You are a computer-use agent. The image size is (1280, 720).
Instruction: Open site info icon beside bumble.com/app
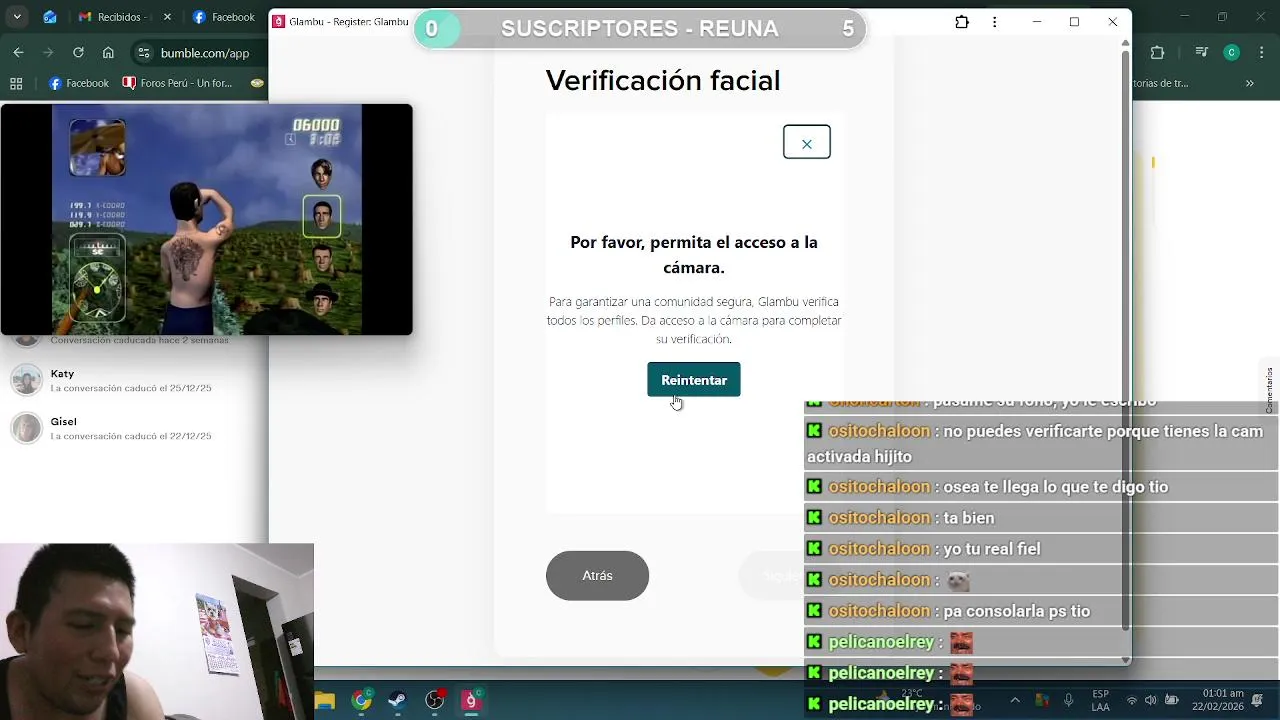(x=144, y=53)
